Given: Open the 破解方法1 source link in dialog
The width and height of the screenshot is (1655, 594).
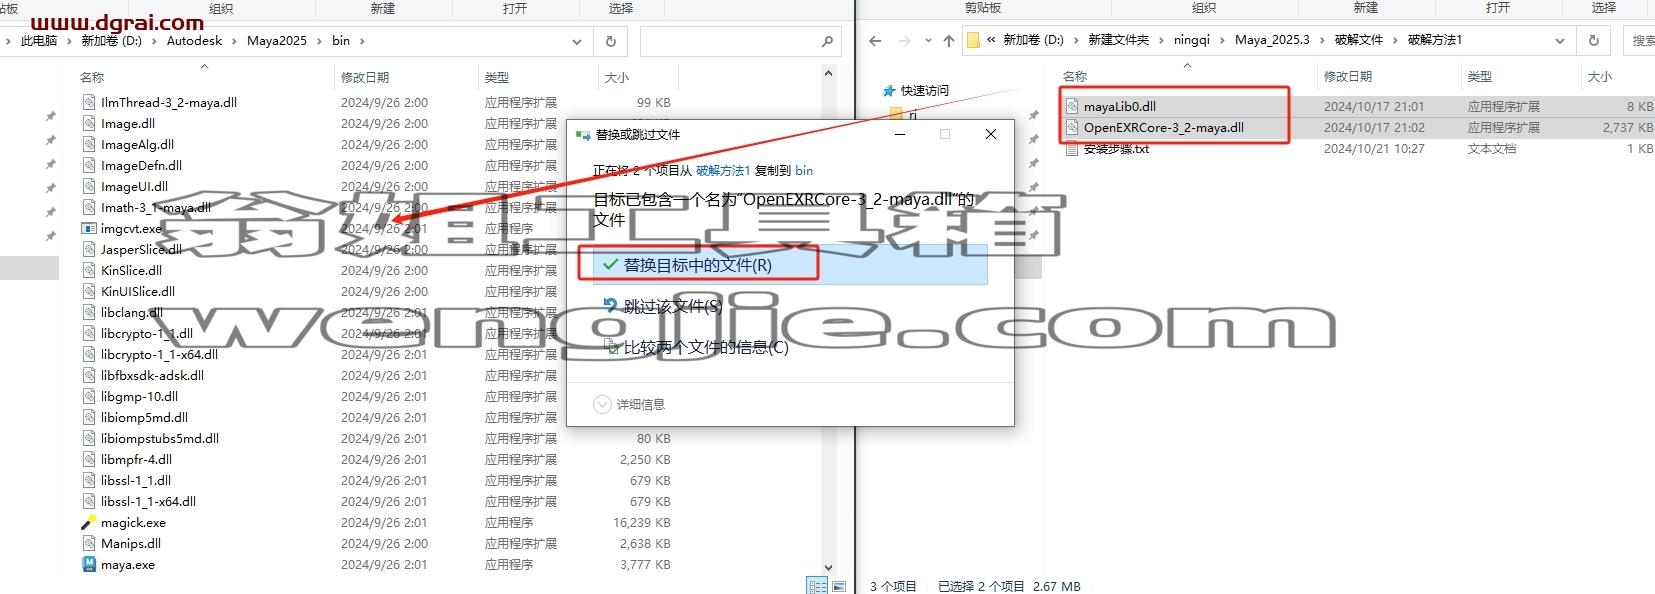Looking at the screenshot, I should (722, 170).
